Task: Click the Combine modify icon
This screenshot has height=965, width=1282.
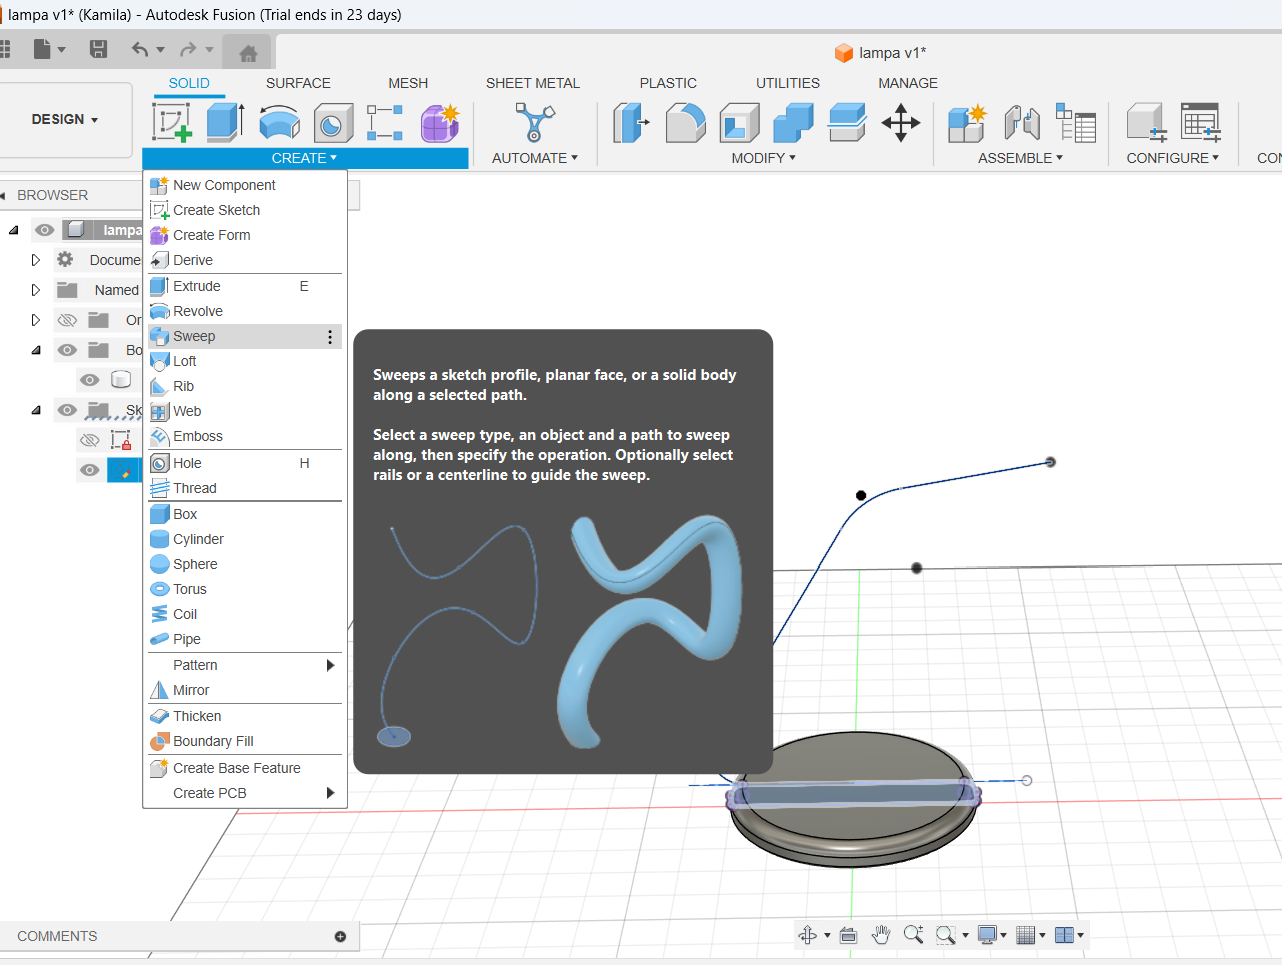Action: (793, 122)
